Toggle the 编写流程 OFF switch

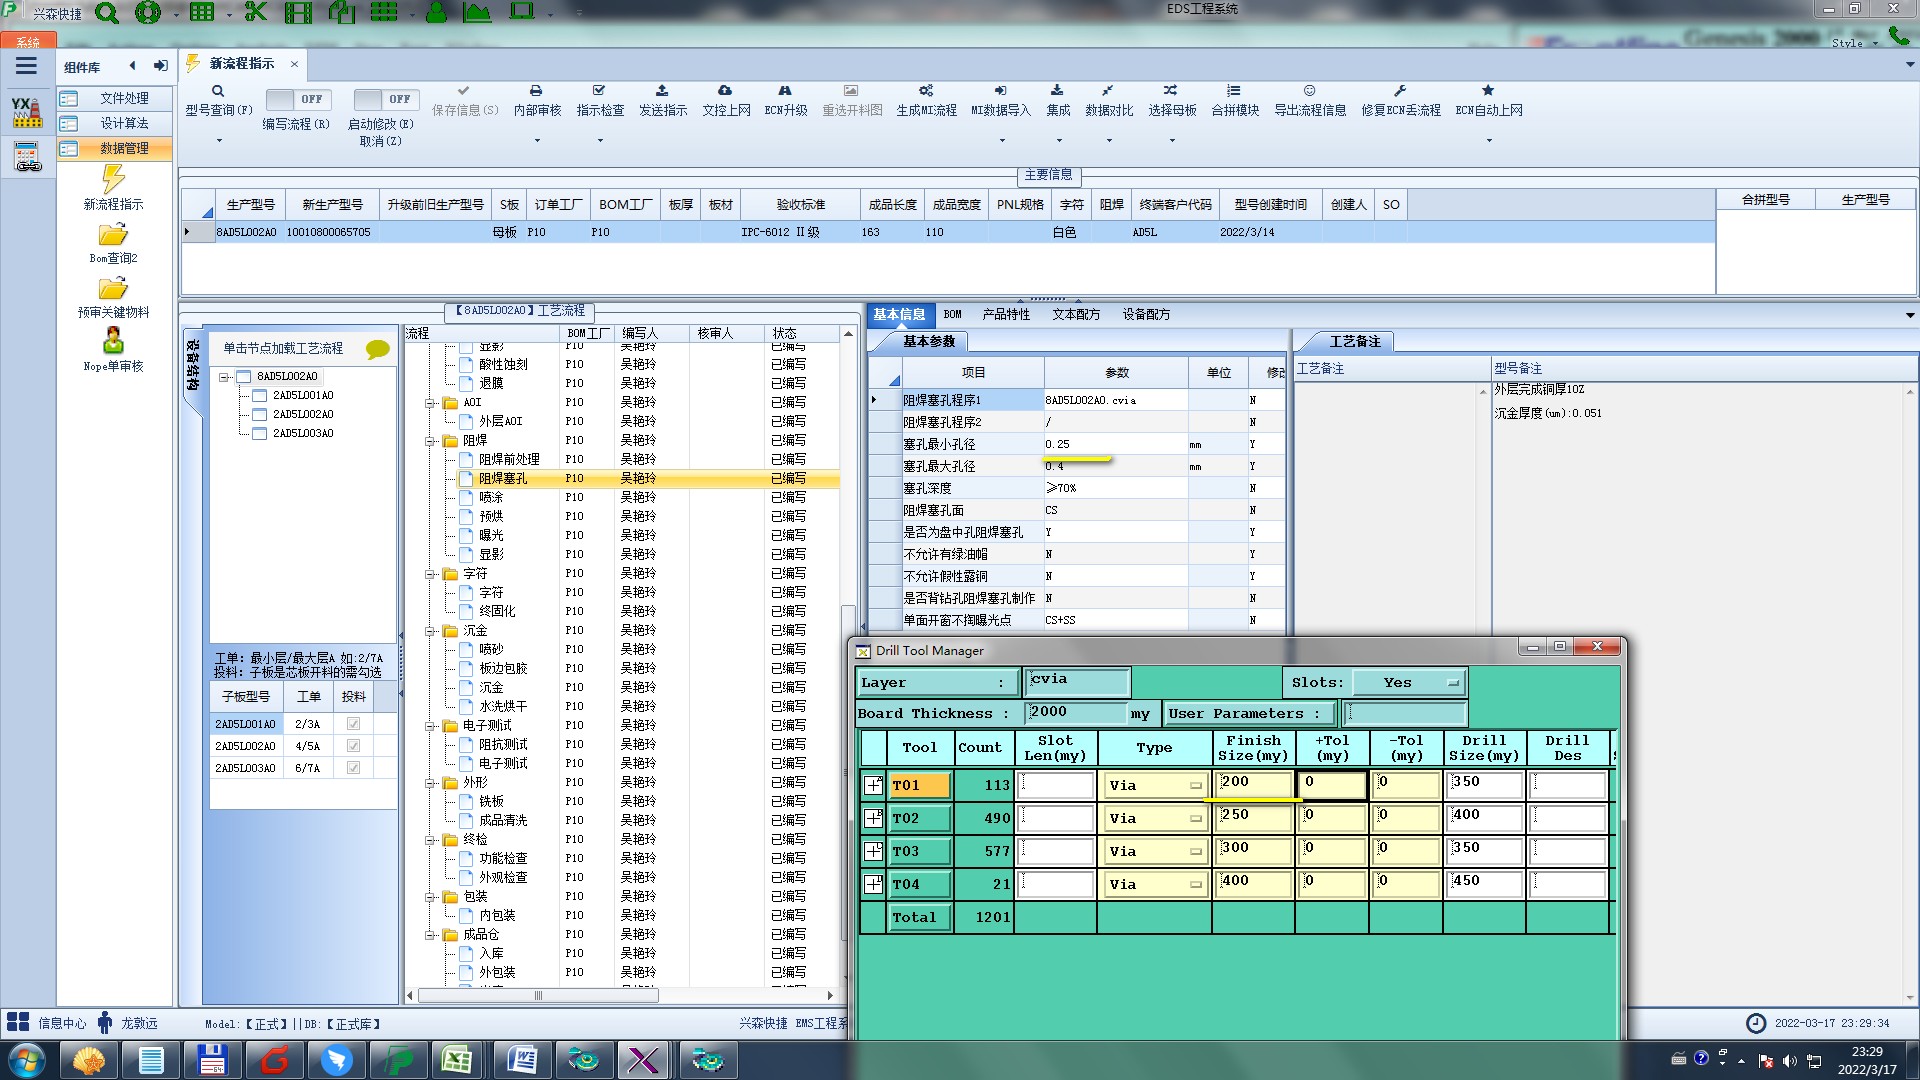coord(296,99)
